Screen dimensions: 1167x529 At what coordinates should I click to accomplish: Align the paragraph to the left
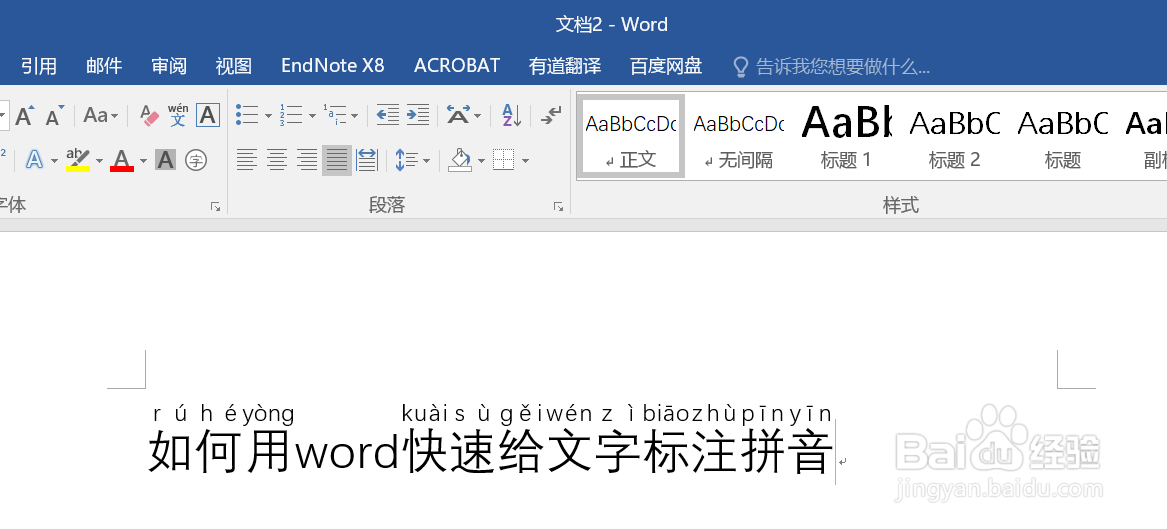click(247, 159)
